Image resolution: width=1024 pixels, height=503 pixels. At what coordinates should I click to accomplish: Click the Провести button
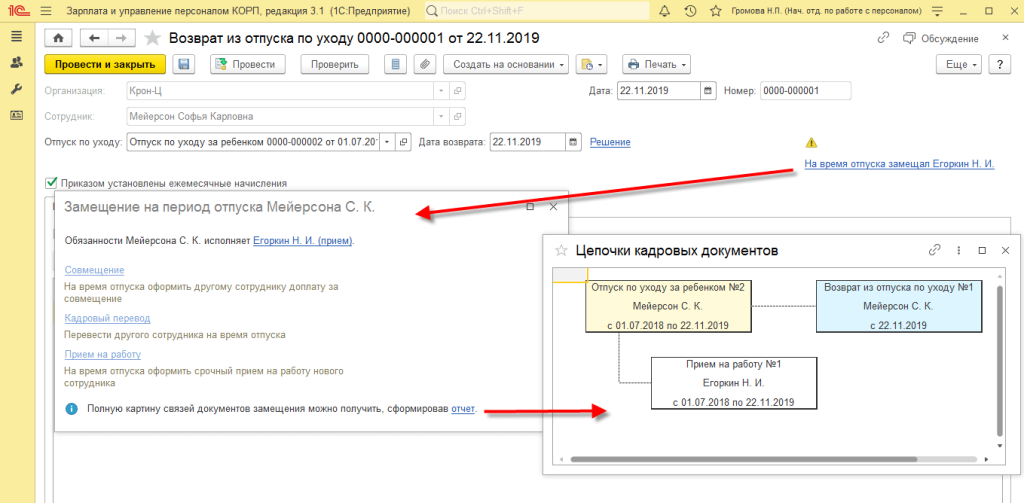point(248,65)
